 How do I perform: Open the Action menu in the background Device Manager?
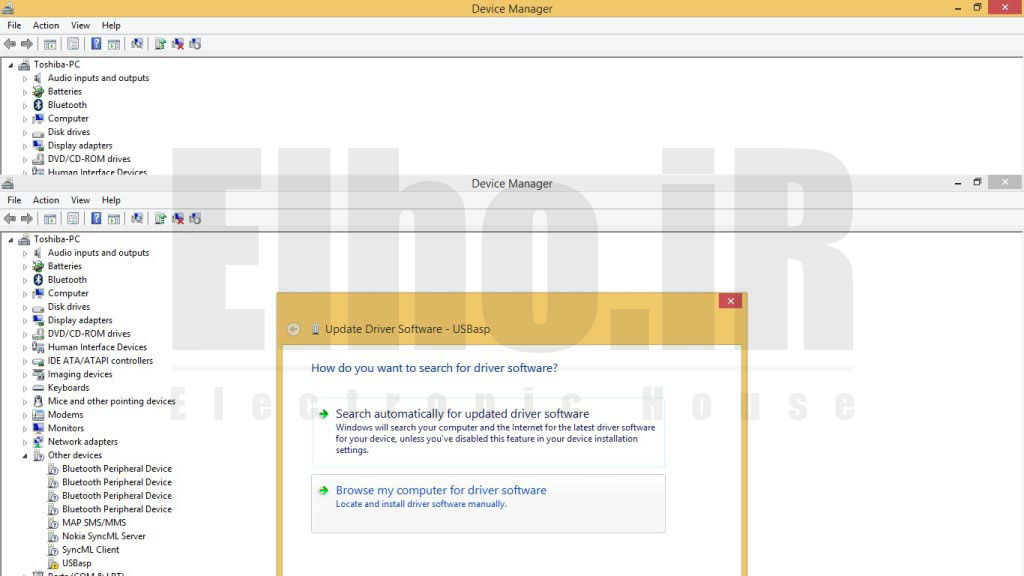[46, 25]
